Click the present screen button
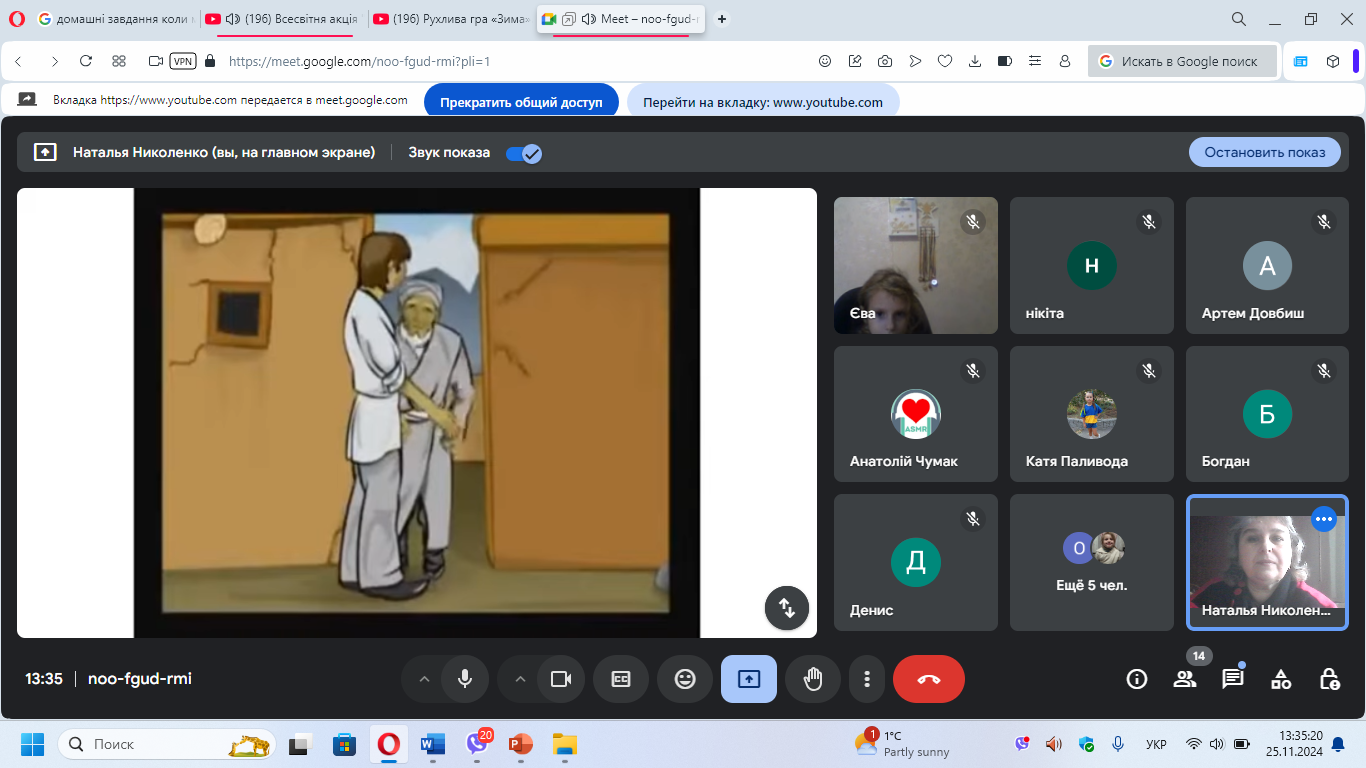The width and height of the screenshot is (1366, 768). (749, 679)
